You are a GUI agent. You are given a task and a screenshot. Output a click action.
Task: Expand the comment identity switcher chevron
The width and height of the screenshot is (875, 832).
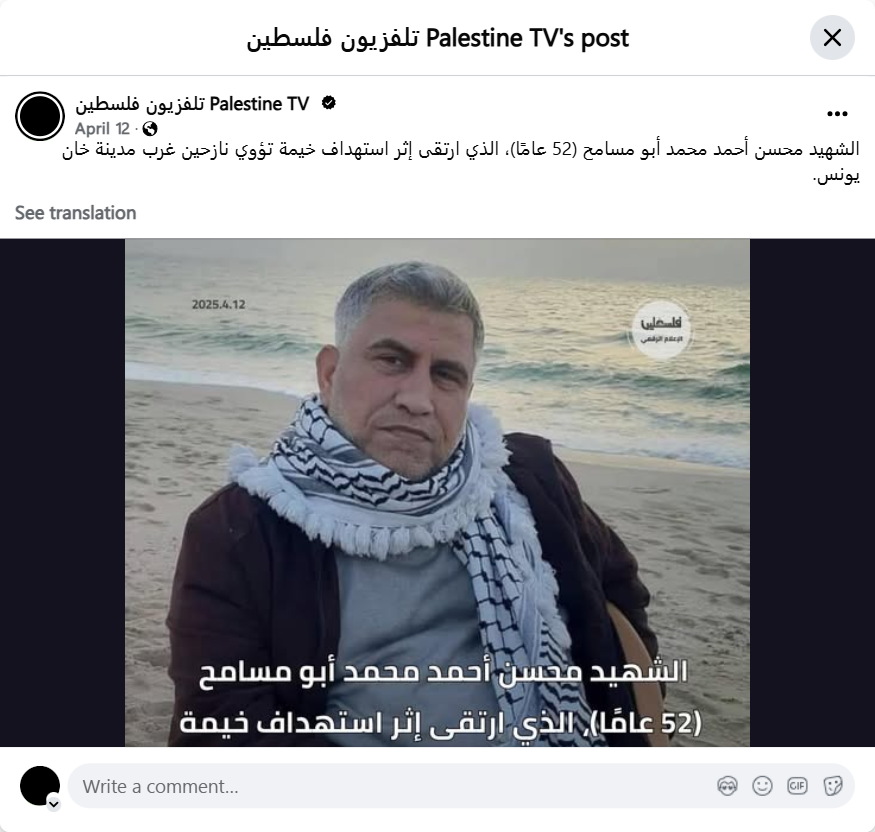click(54, 804)
